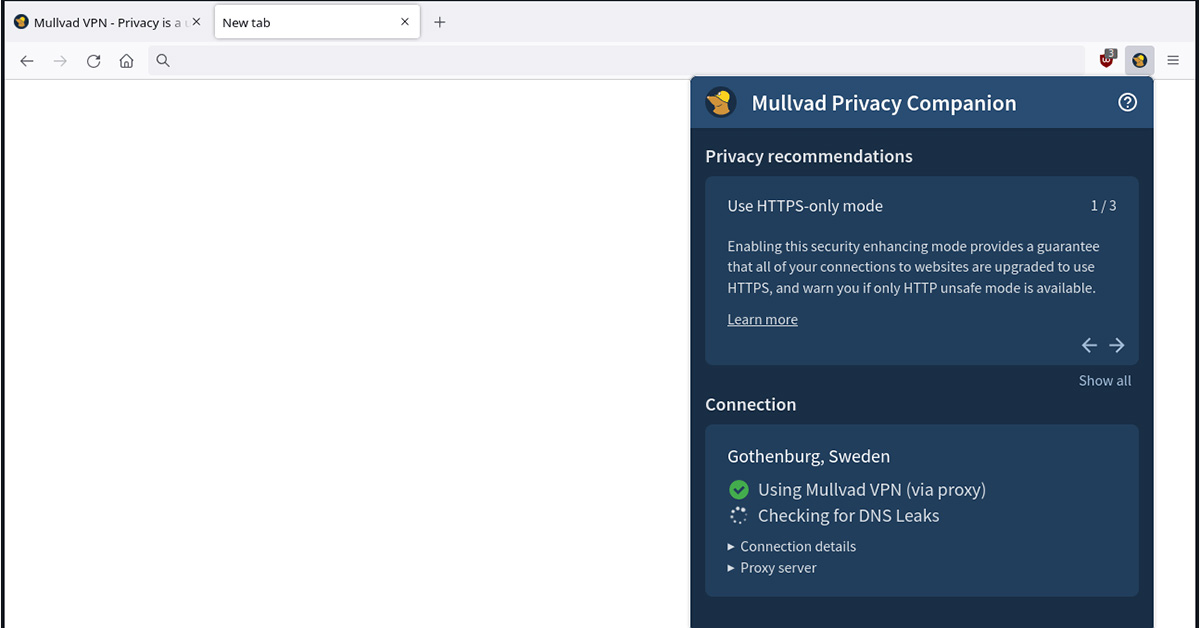
Task: Open a new tab with plus button
Action: point(440,22)
